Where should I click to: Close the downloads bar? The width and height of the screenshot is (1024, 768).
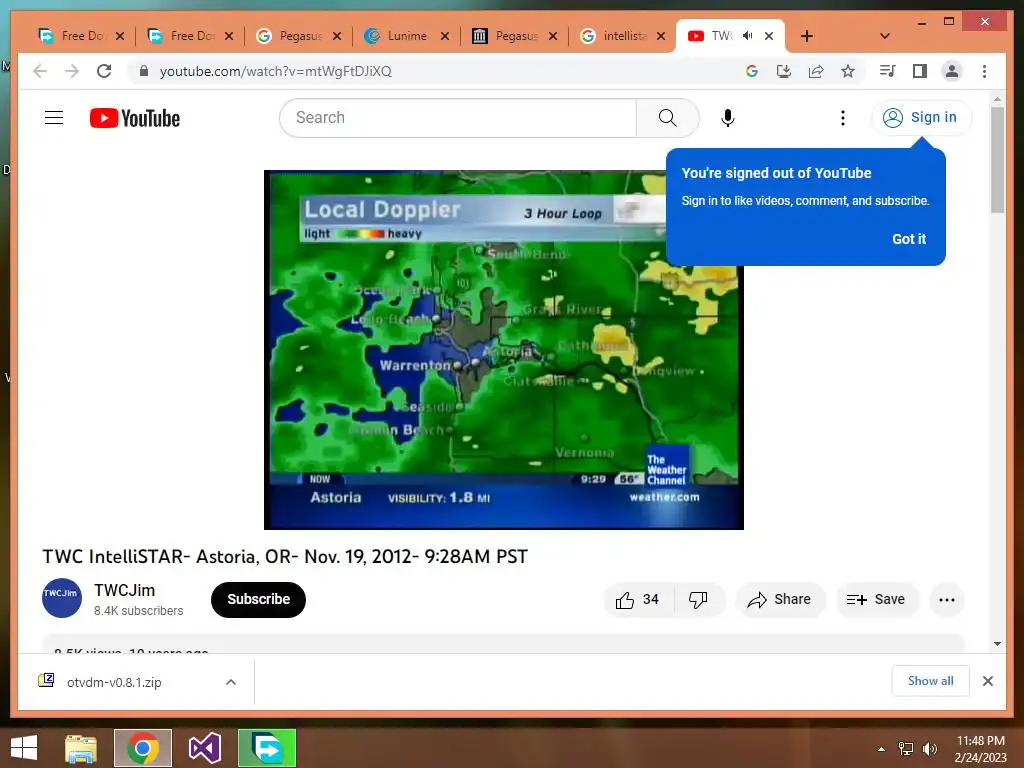pyautogui.click(x=987, y=681)
